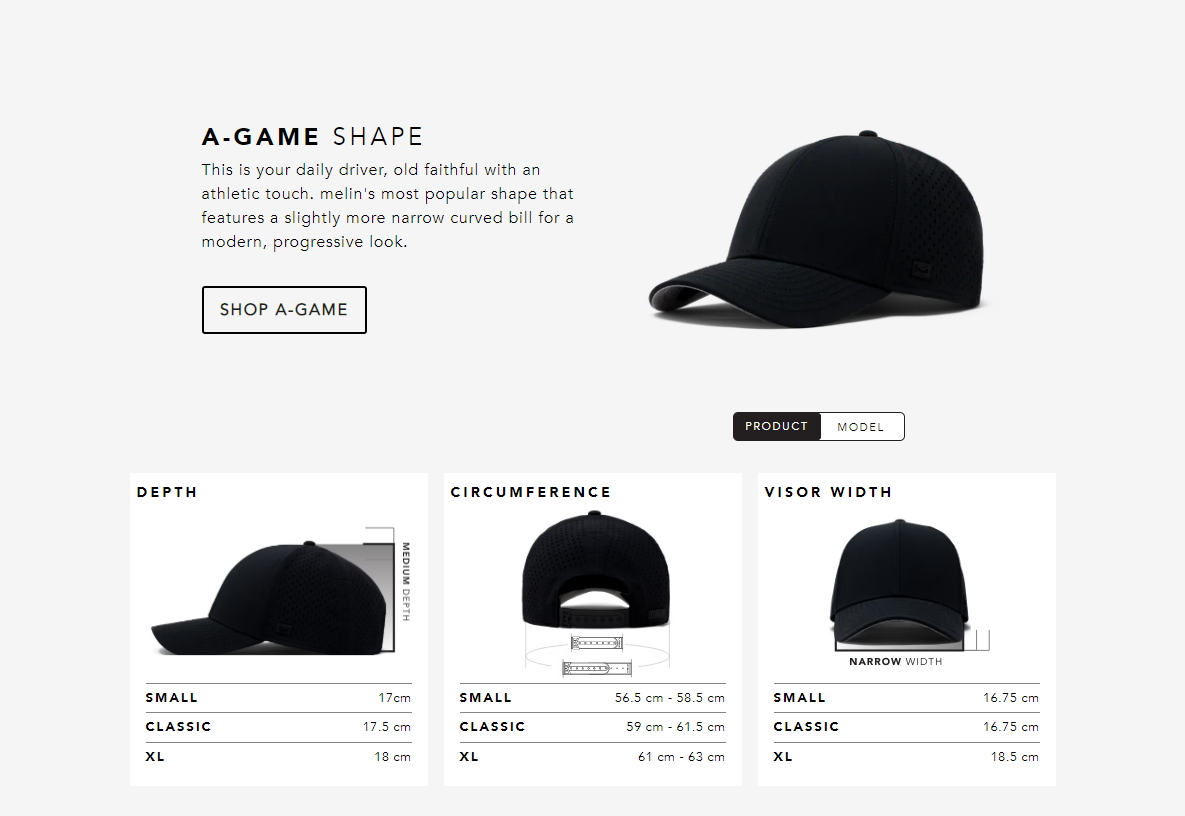
Task: Click the lower strap icon under circumference hat
Action: tap(596, 668)
